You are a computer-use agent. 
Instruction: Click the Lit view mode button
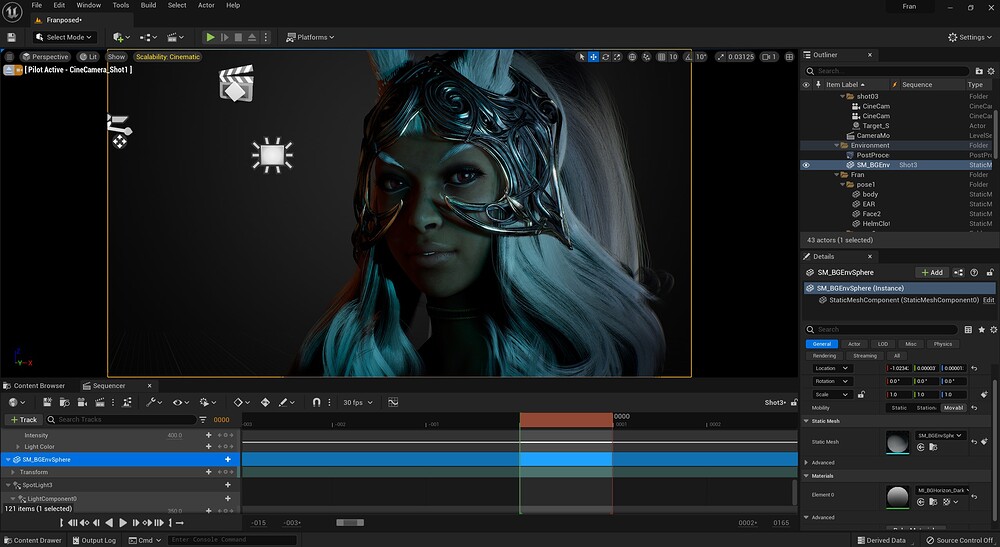(x=88, y=57)
